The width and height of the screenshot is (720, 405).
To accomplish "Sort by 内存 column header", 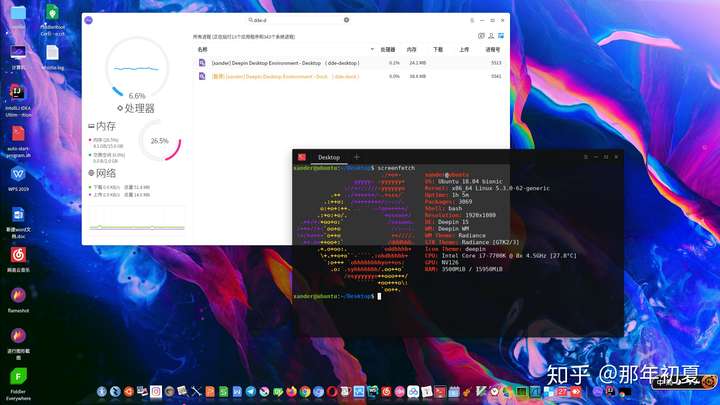I will [411, 49].
